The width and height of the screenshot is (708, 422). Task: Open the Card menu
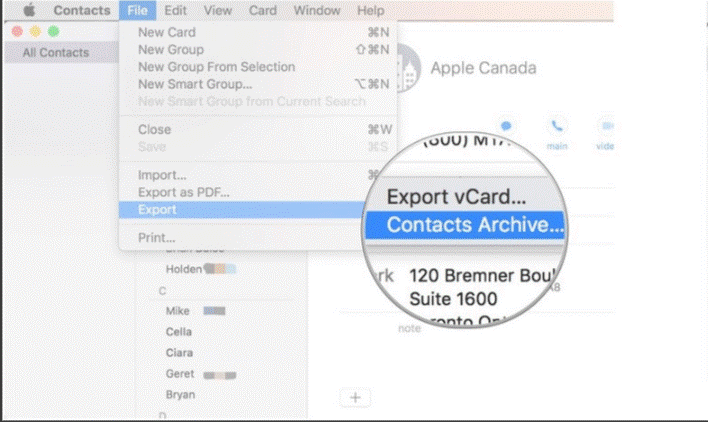coord(263,10)
